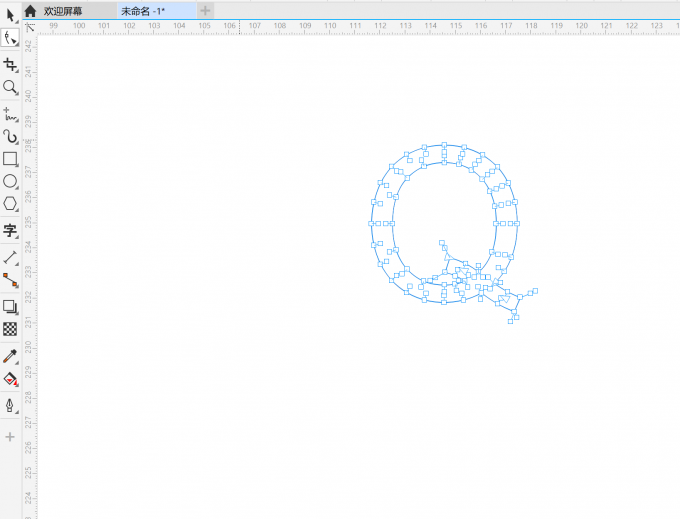Pick the Color Eyedropper tool
Image resolution: width=680 pixels, height=519 pixels.
pyautogui.click(x=10, y=355)
